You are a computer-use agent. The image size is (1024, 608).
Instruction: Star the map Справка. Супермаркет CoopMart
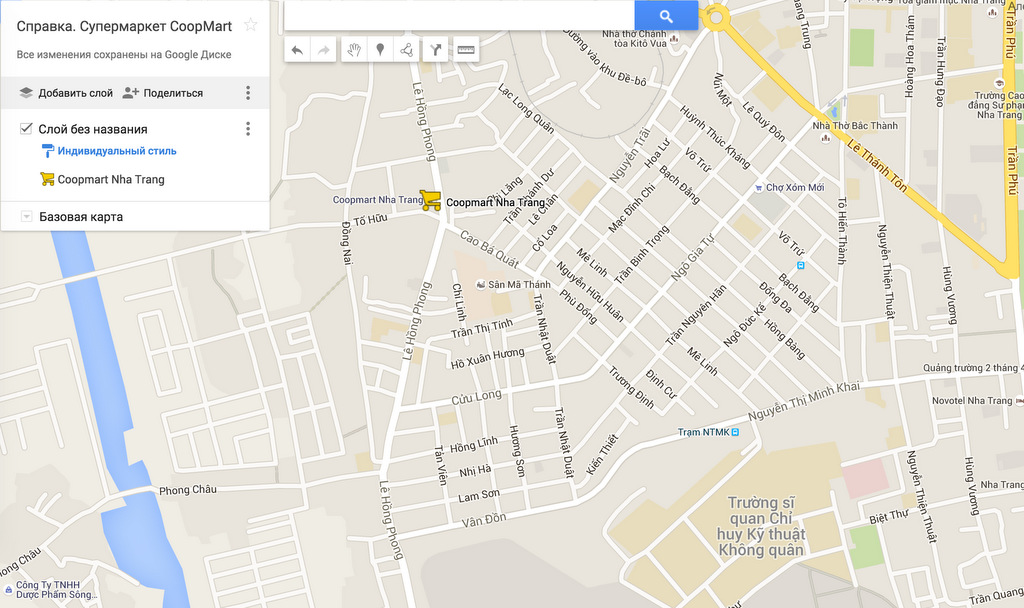click(x=250, y=25)
